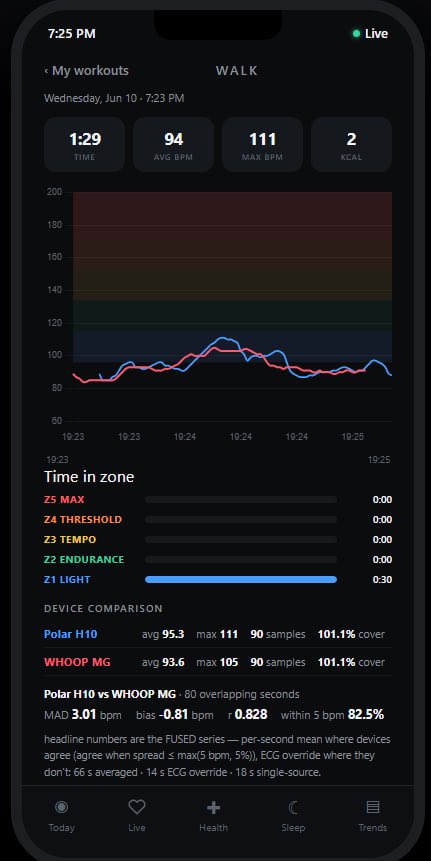Tap the Today target icon
This screenshot has height=861, width=431.
(61, 807)
